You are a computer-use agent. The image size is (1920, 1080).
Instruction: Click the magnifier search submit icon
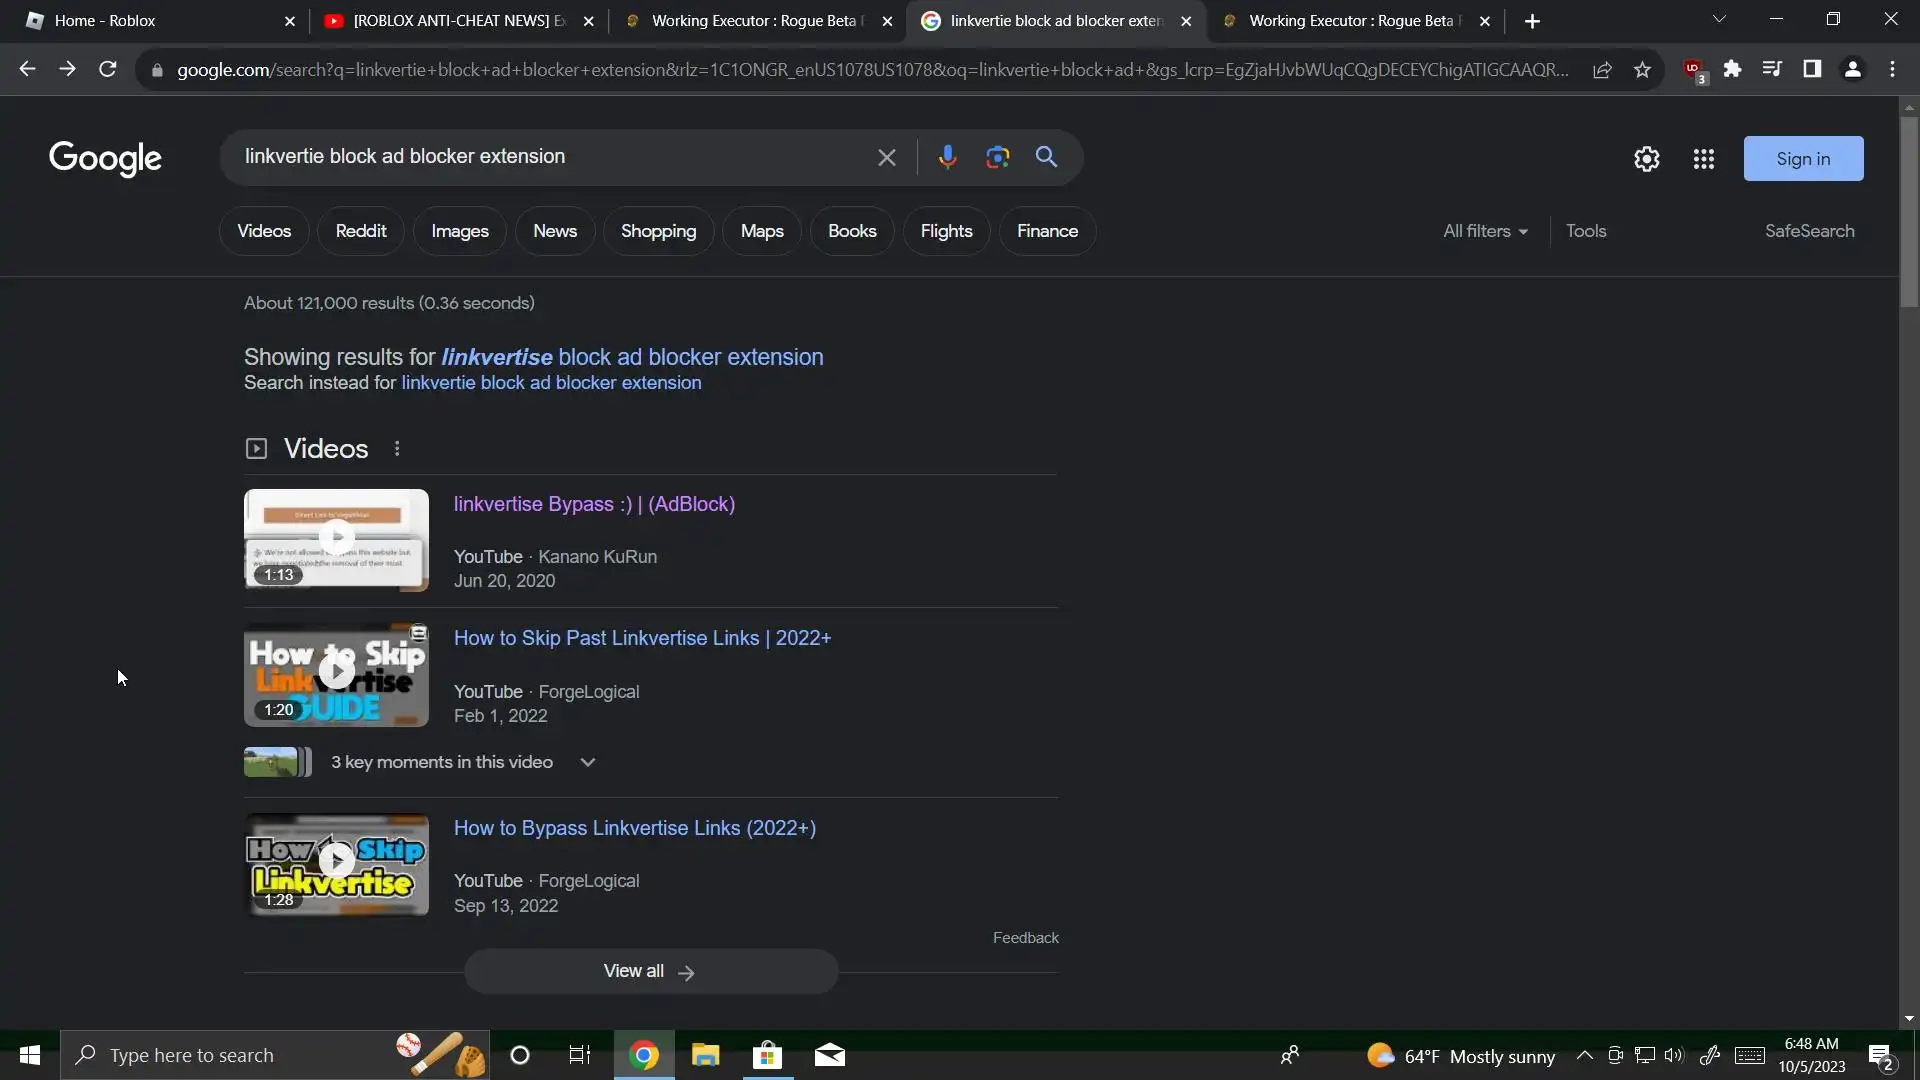pyautogui.click(x=1046, y=157)
